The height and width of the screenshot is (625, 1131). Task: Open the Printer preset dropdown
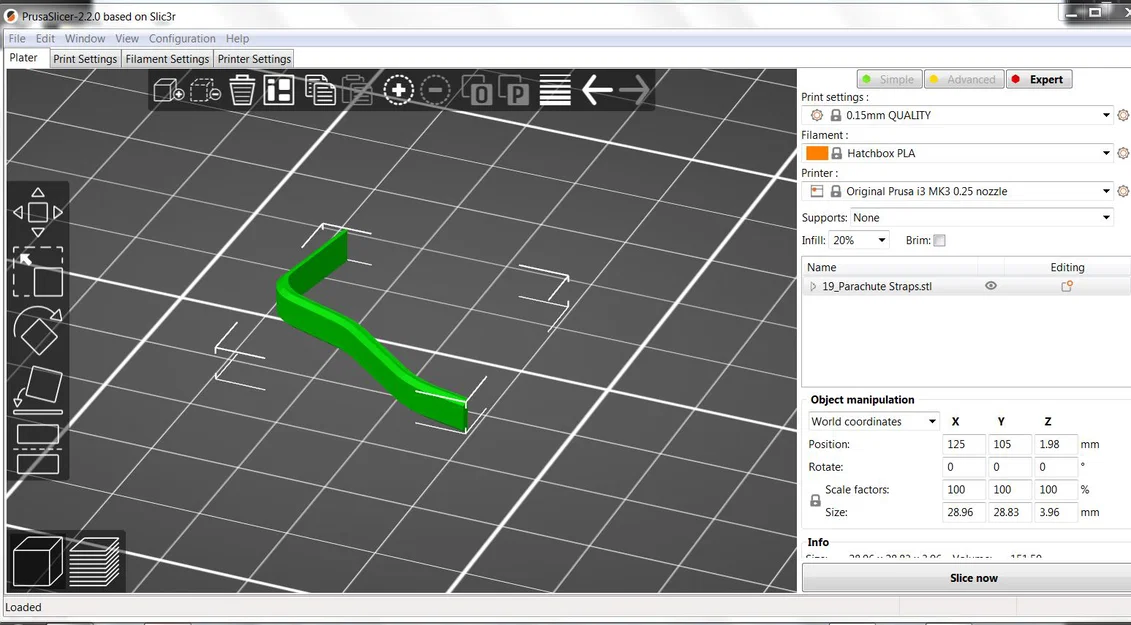point(1106,191)
